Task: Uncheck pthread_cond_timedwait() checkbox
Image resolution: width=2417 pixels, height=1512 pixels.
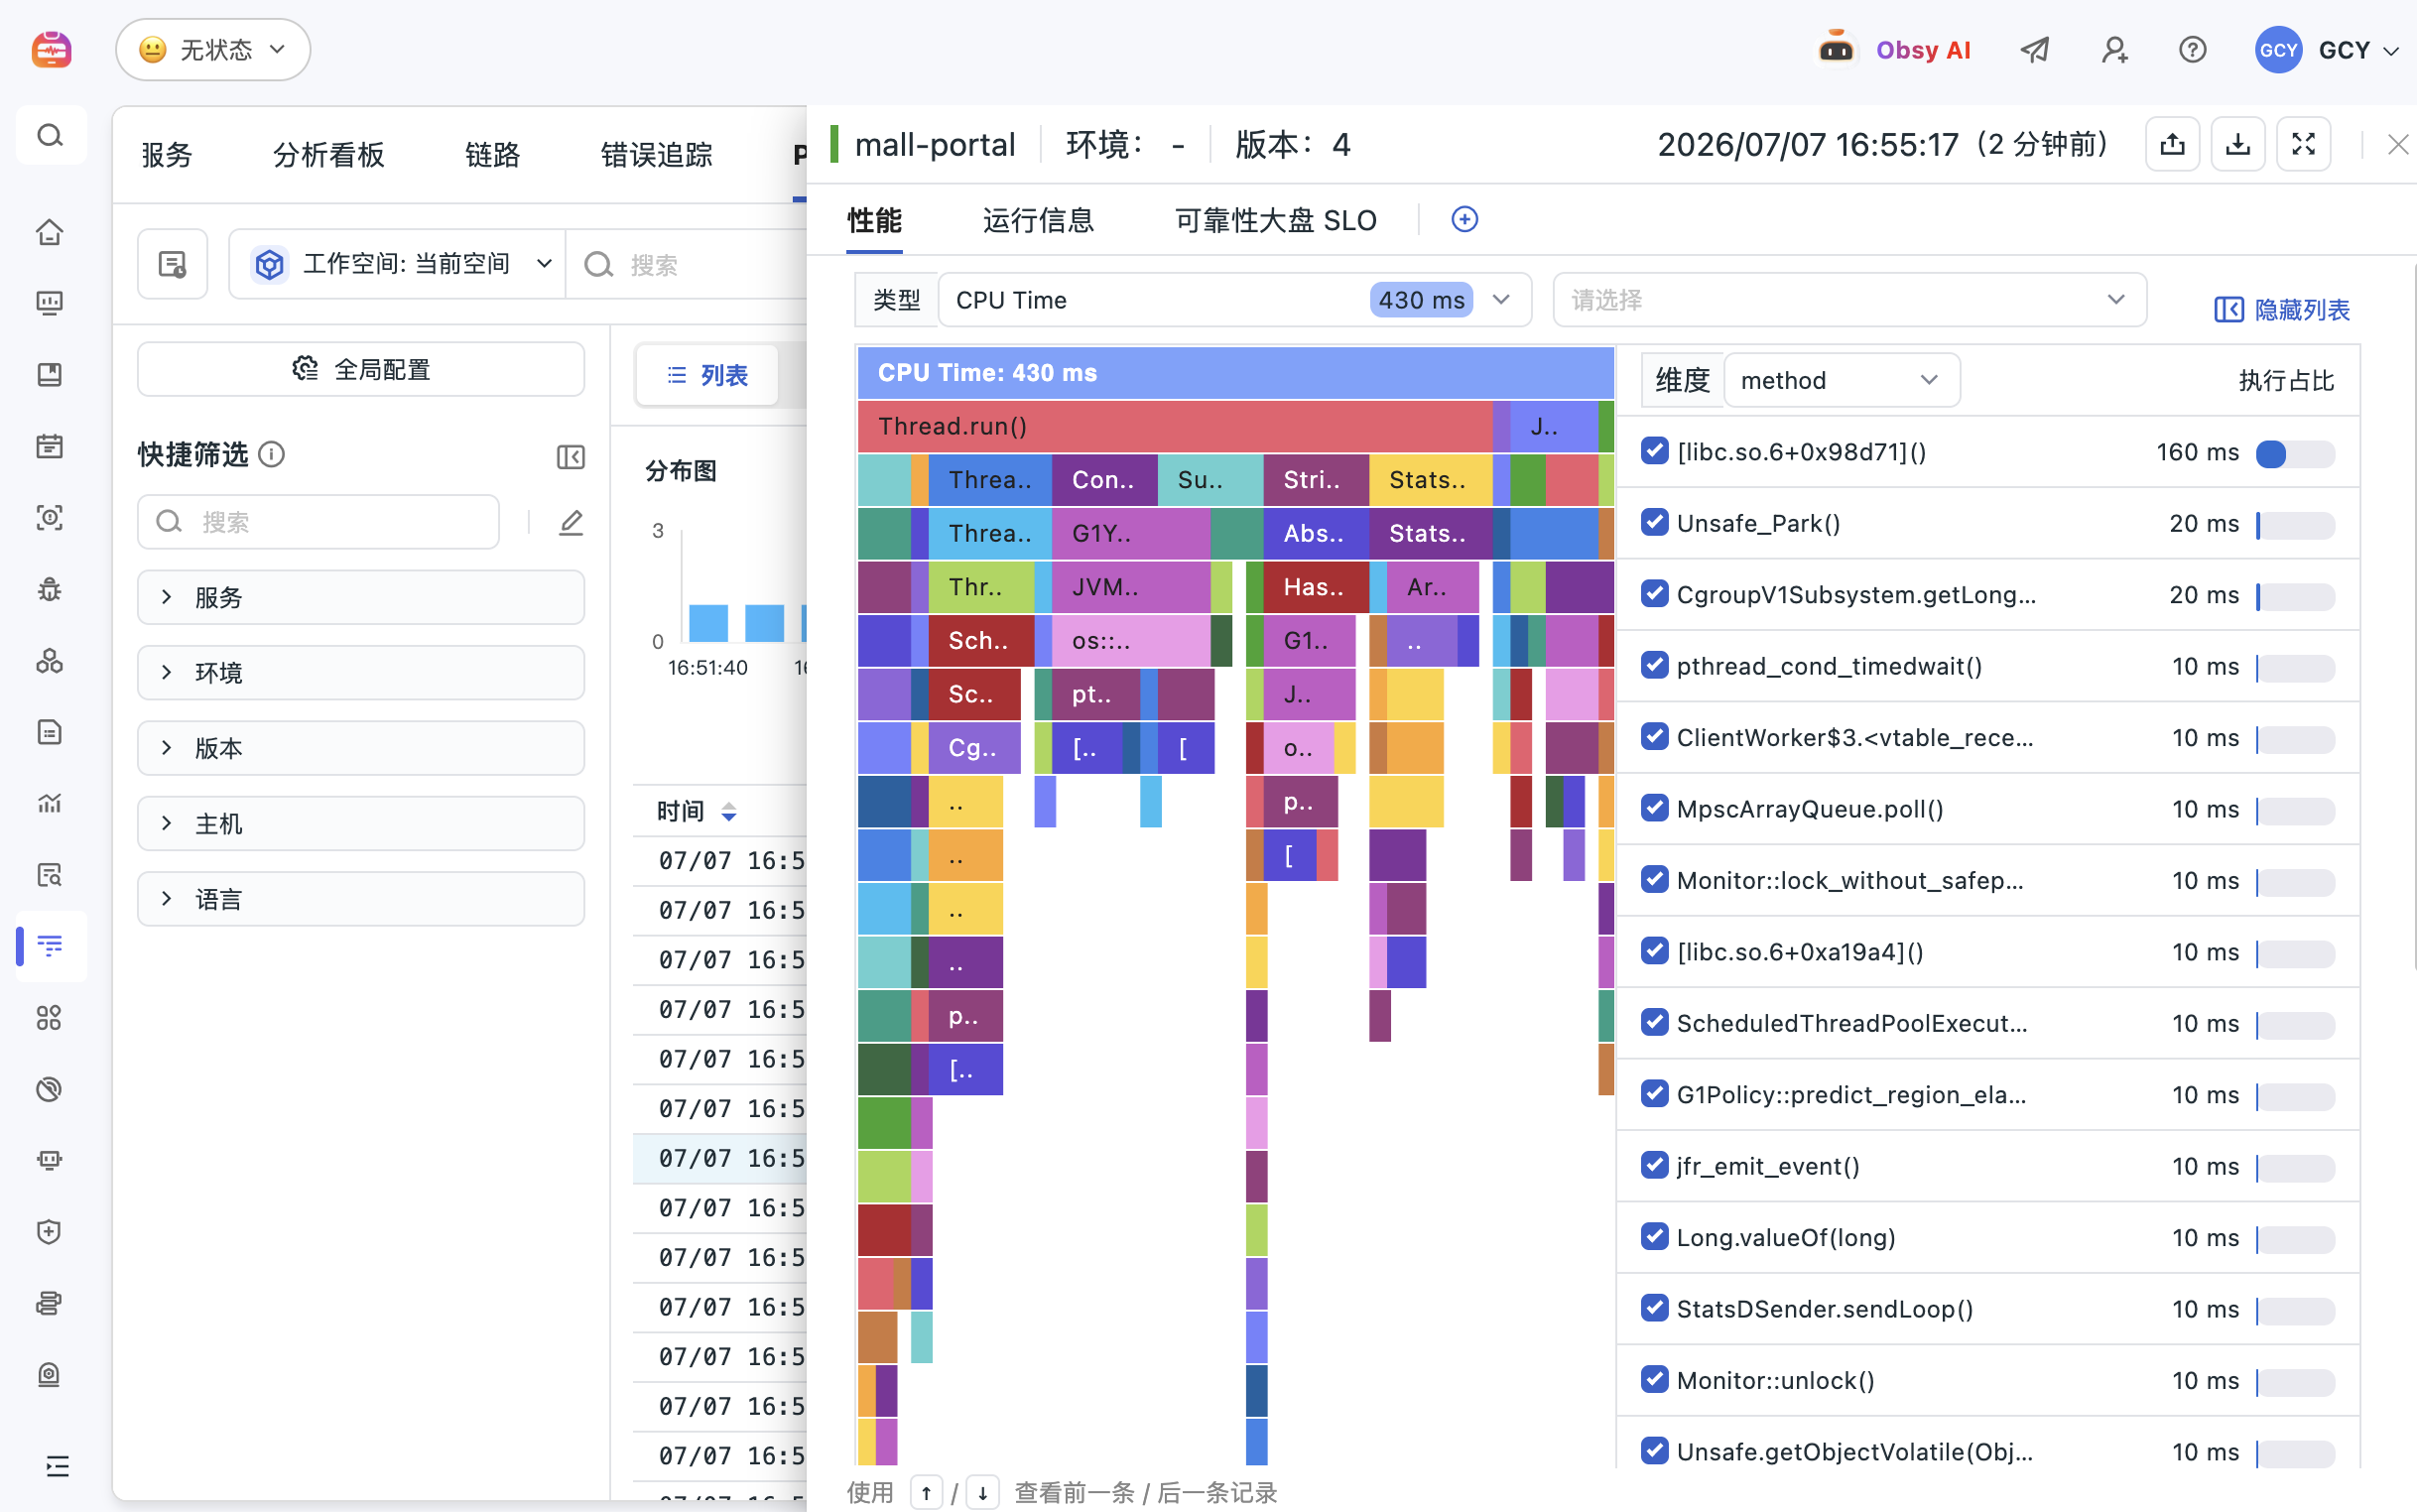Action: click(x=1654, y=665)
